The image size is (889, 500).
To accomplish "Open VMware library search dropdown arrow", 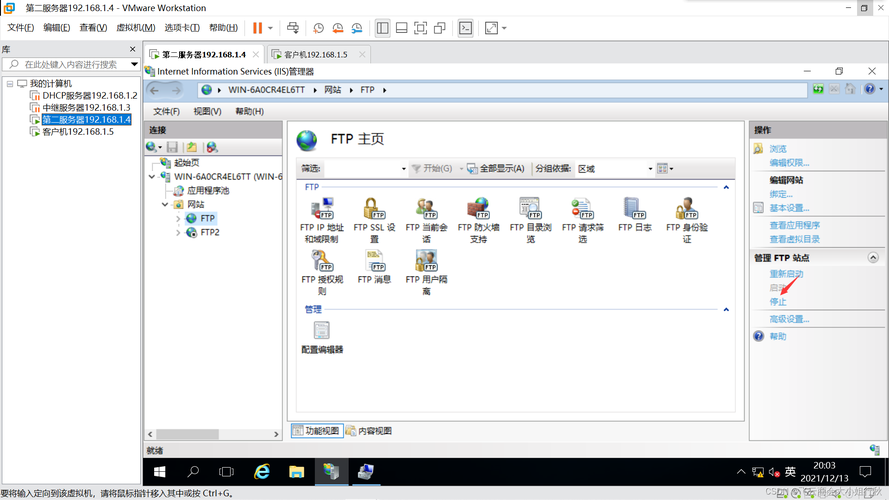I will pos(134,65).
